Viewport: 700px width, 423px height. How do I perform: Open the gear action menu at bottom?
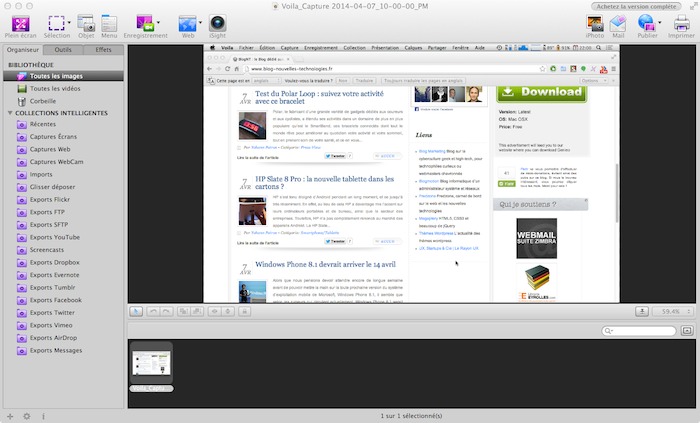click(x=27, y=416)
